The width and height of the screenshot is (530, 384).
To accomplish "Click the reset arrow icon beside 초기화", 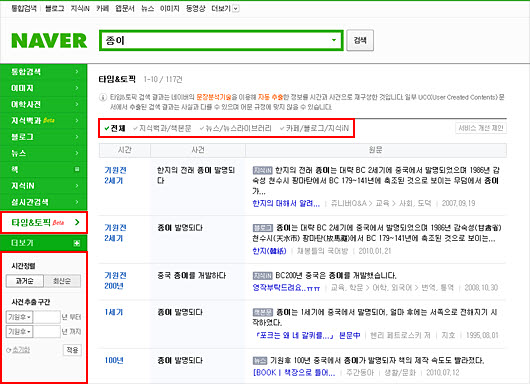I will tap(9, 350).
